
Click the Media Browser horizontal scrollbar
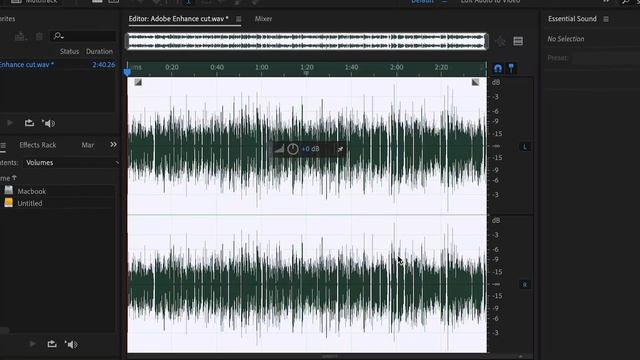coord(4,330)
